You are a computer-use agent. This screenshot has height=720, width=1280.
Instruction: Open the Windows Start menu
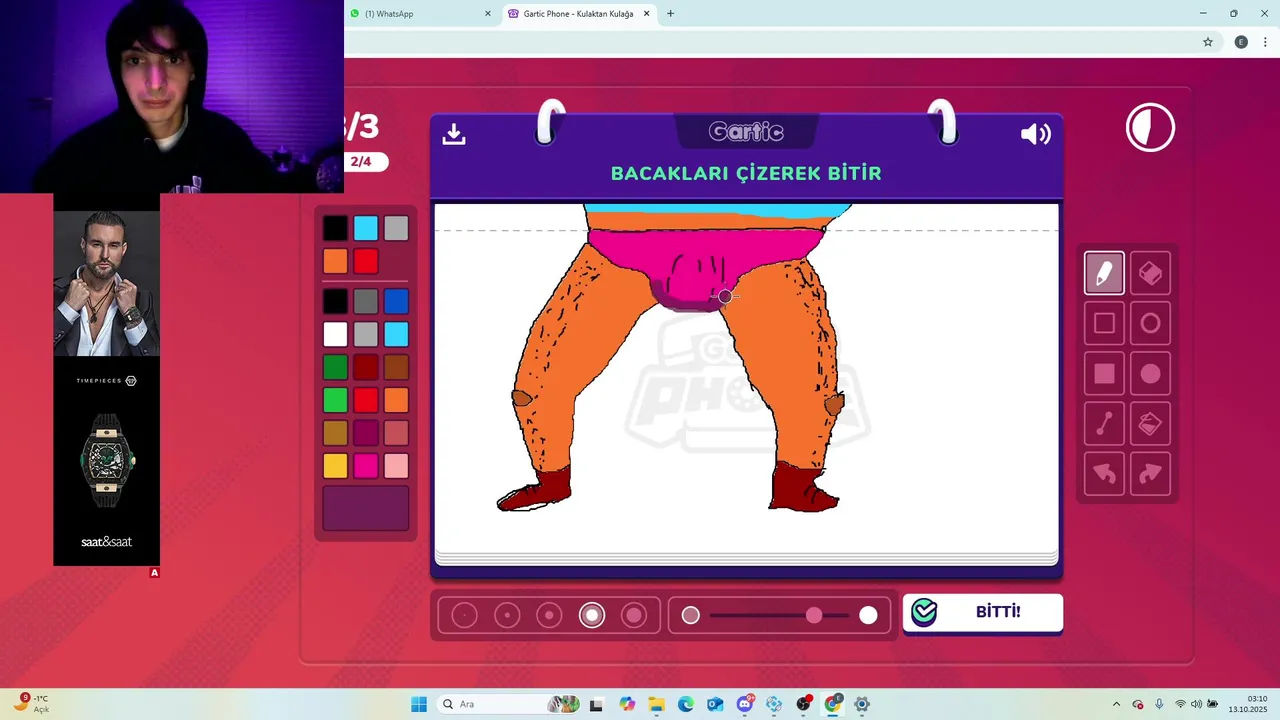[x=419, y=704]
